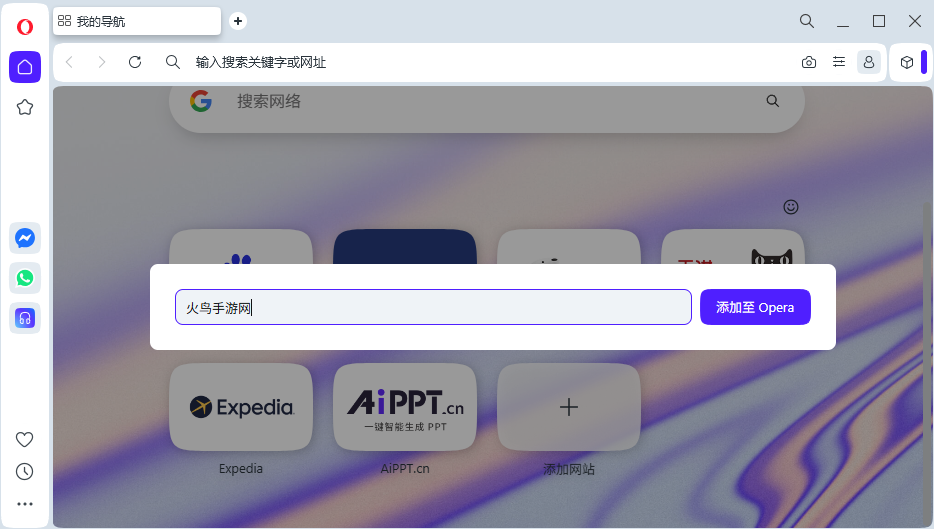
Task: Click the smiley face icon above the tiles
Action: (790, 207)
